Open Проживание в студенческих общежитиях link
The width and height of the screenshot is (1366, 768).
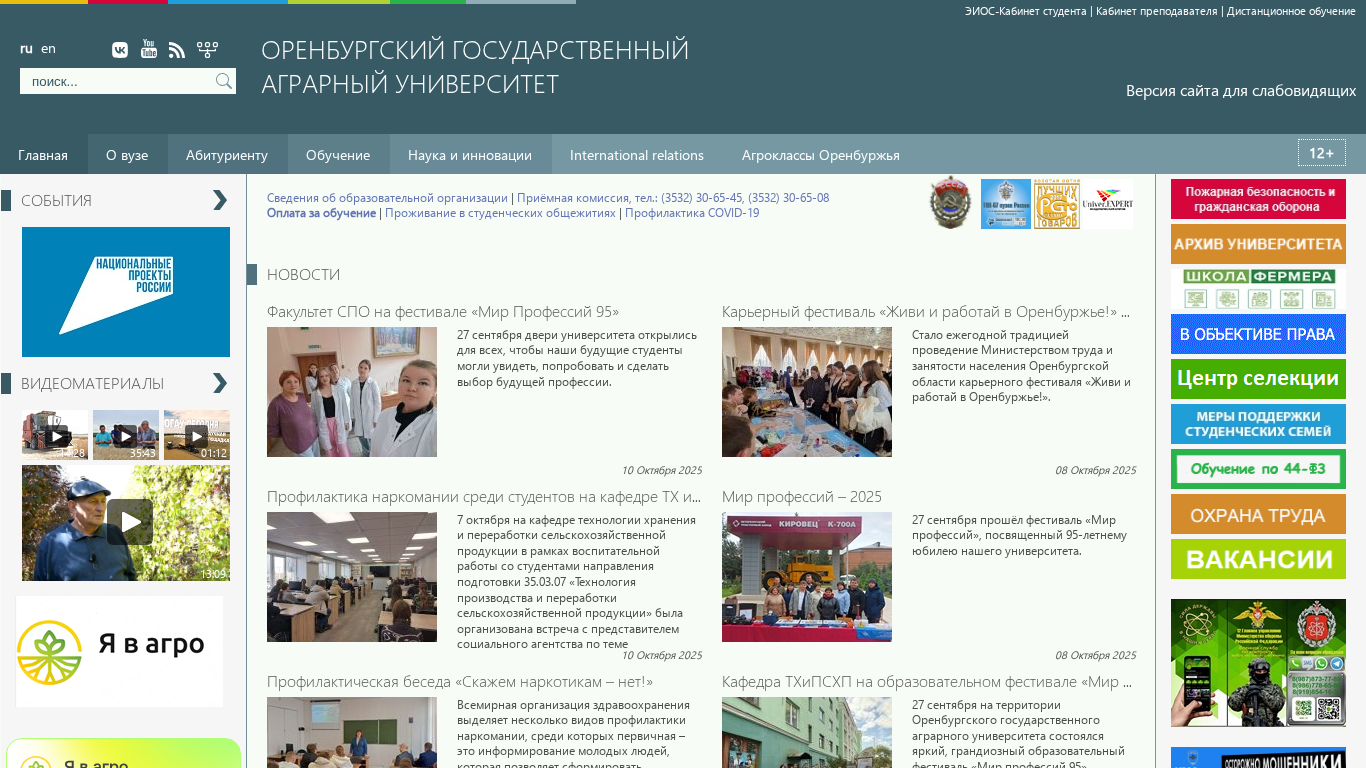(500, 213)
